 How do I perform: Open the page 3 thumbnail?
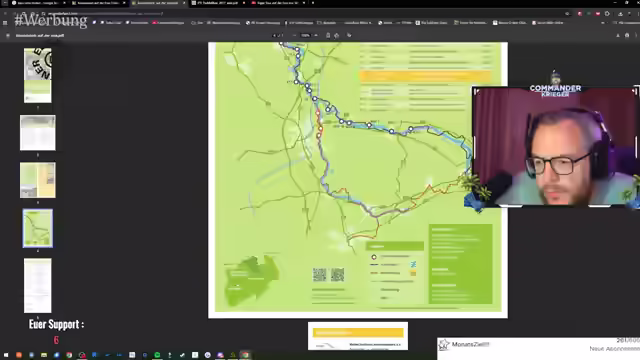click(x=38, y=180)
